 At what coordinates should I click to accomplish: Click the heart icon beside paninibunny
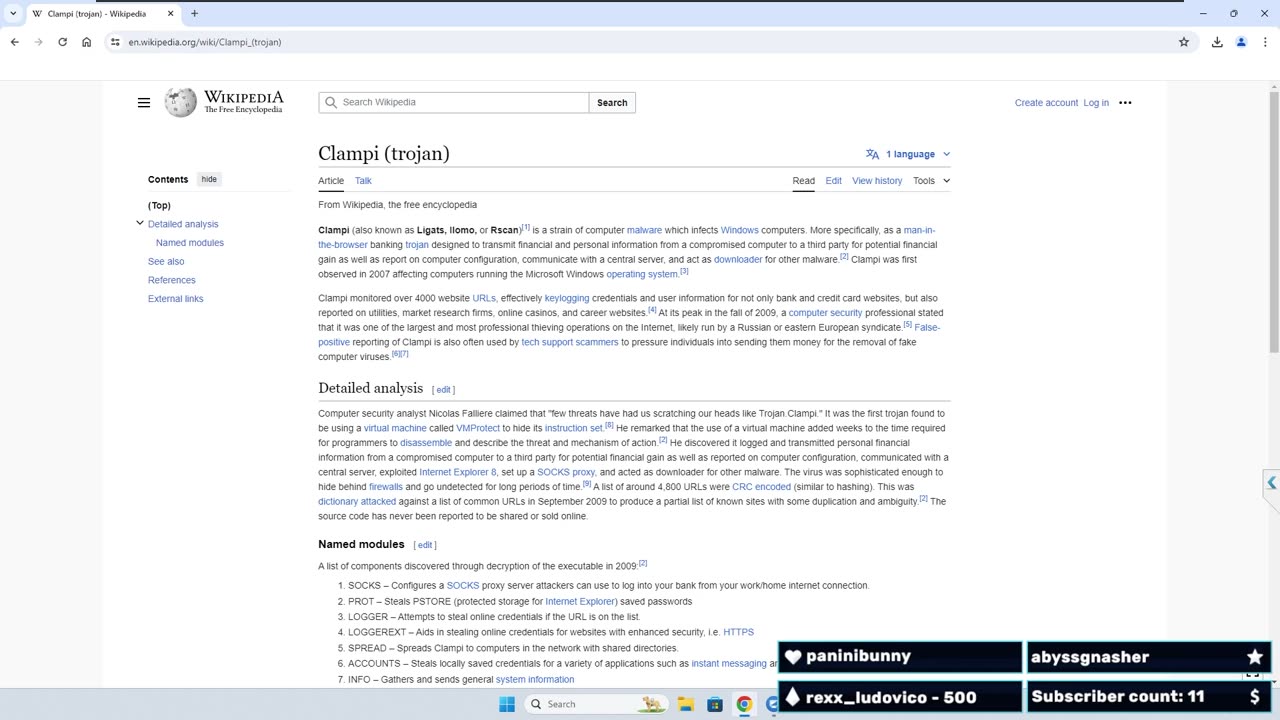[793, 657]
